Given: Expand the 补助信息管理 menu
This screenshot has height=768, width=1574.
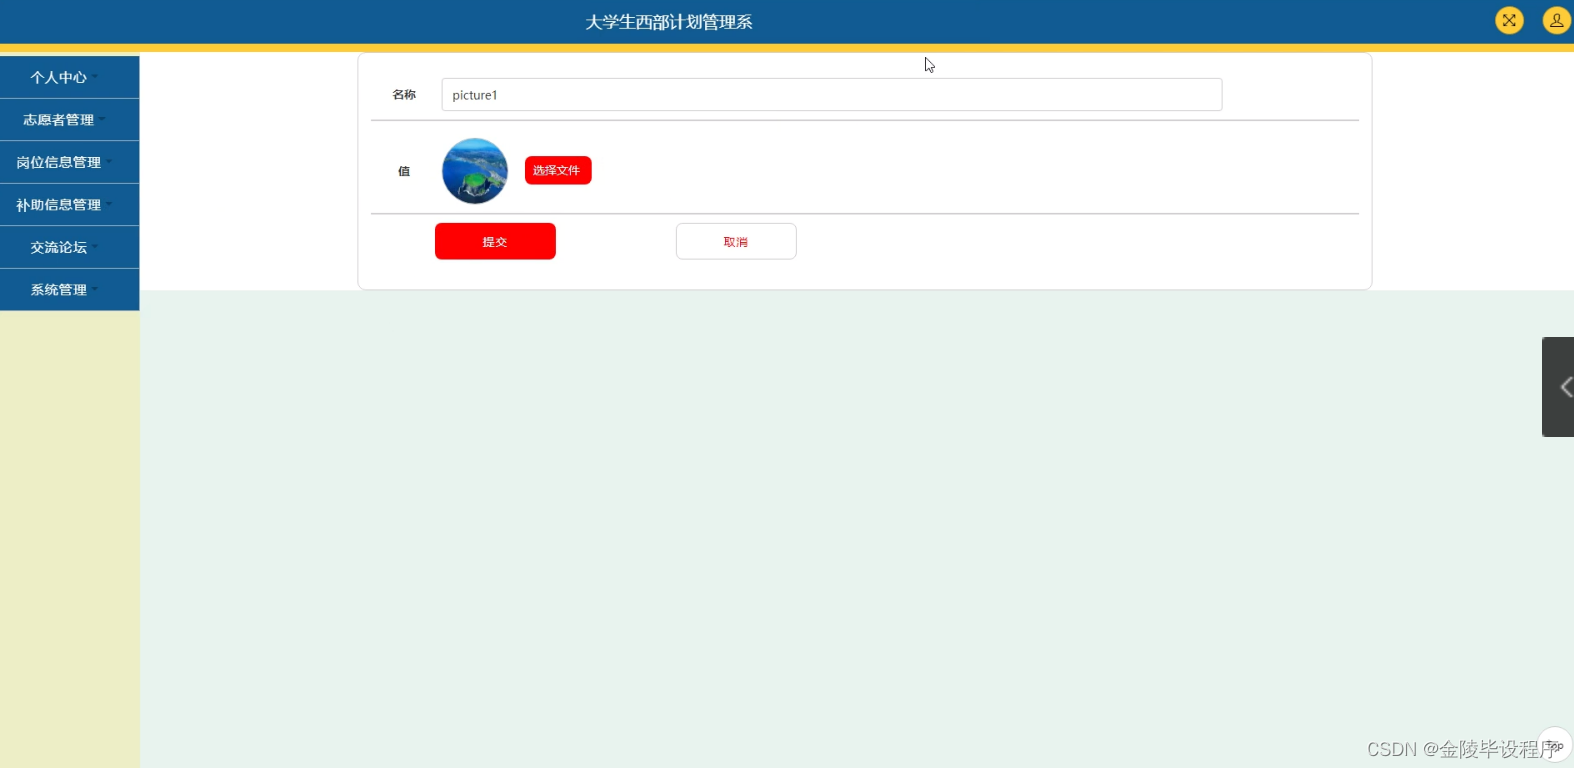Looking at the screenshot, I should coord(69,205).
